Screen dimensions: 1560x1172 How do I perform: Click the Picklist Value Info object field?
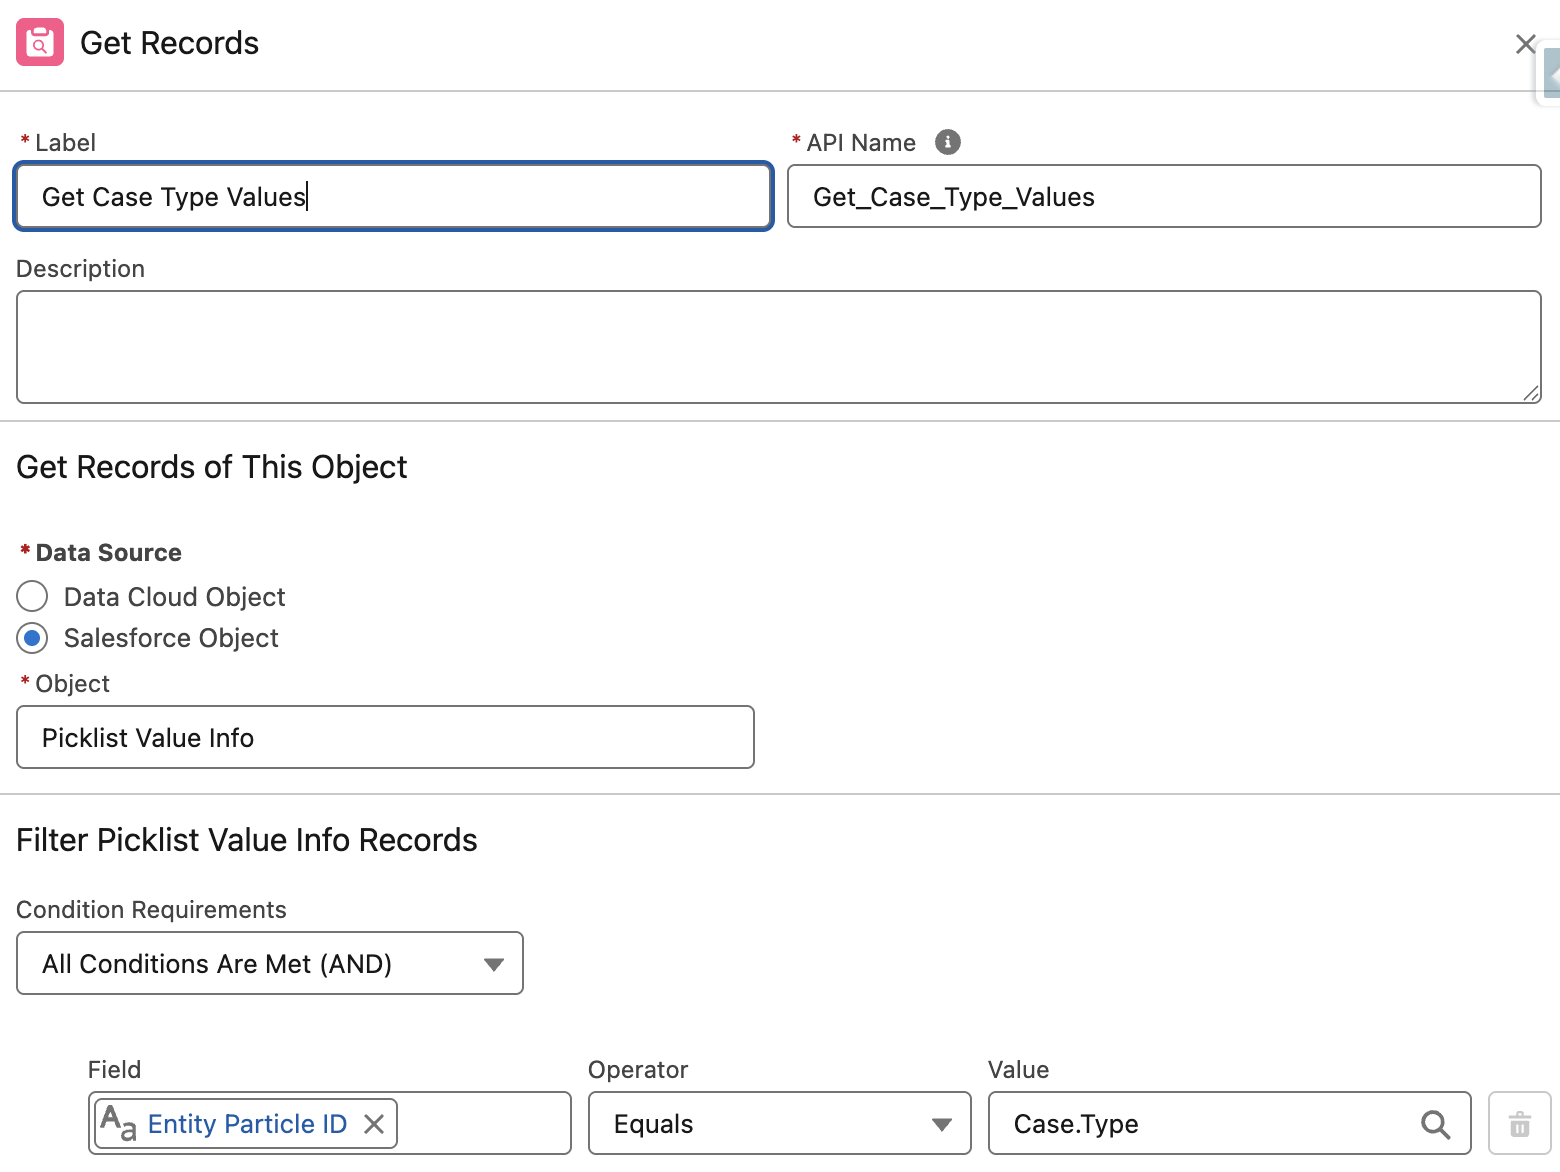(x=384, y=737)
